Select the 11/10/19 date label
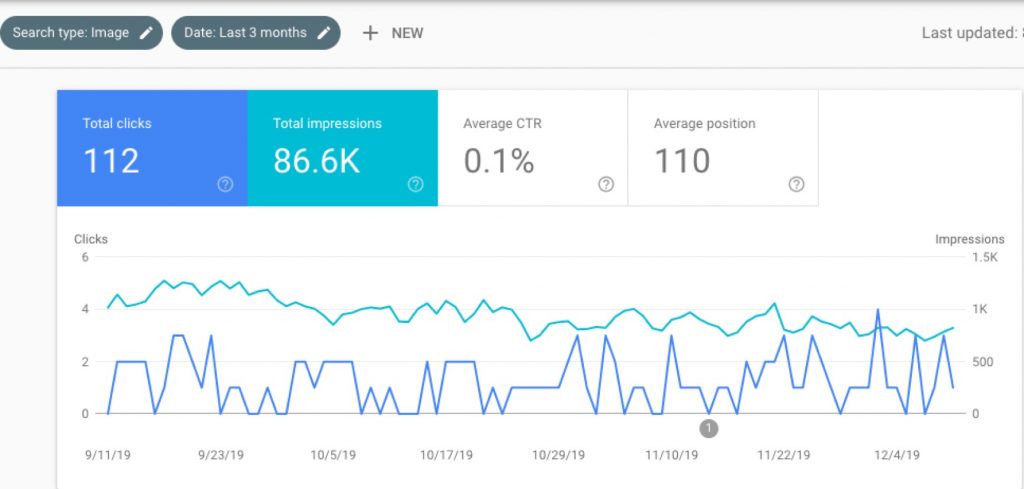 point(671,455)
